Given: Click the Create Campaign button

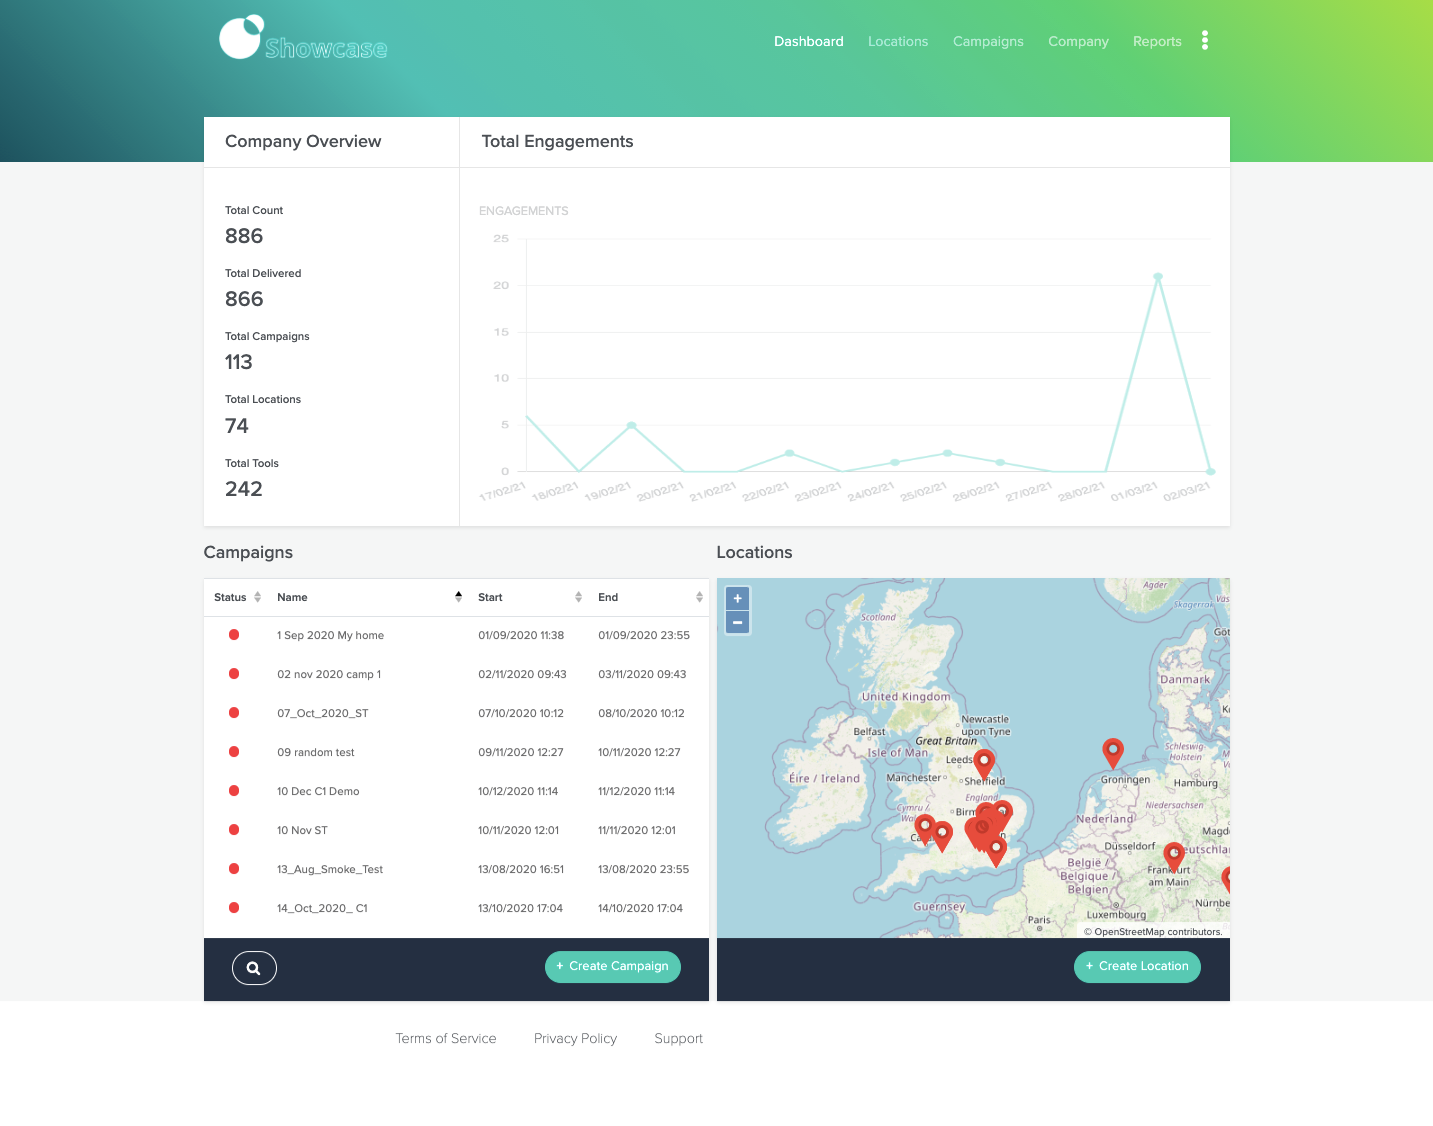Looking at the screenshot, I should [612, 966].
